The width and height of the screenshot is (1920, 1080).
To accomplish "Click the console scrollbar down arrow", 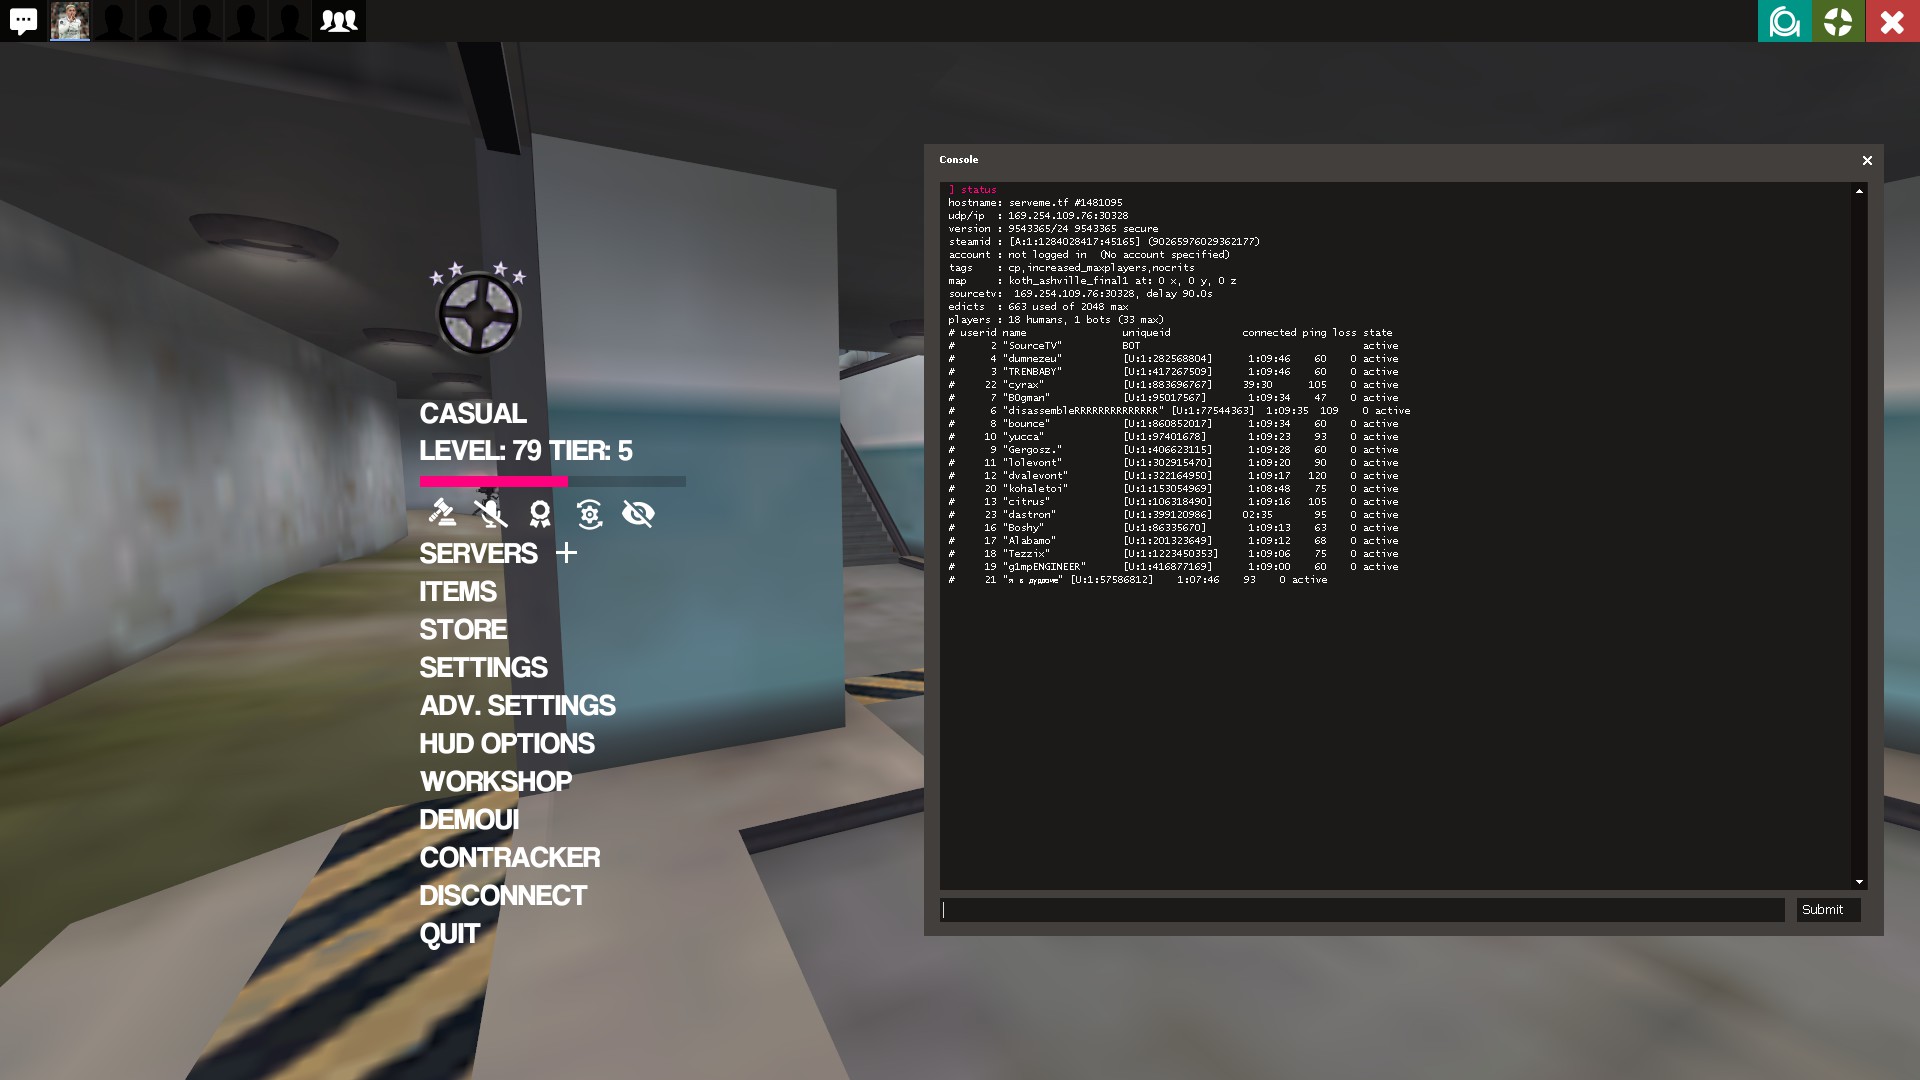I will (1859, 881).
